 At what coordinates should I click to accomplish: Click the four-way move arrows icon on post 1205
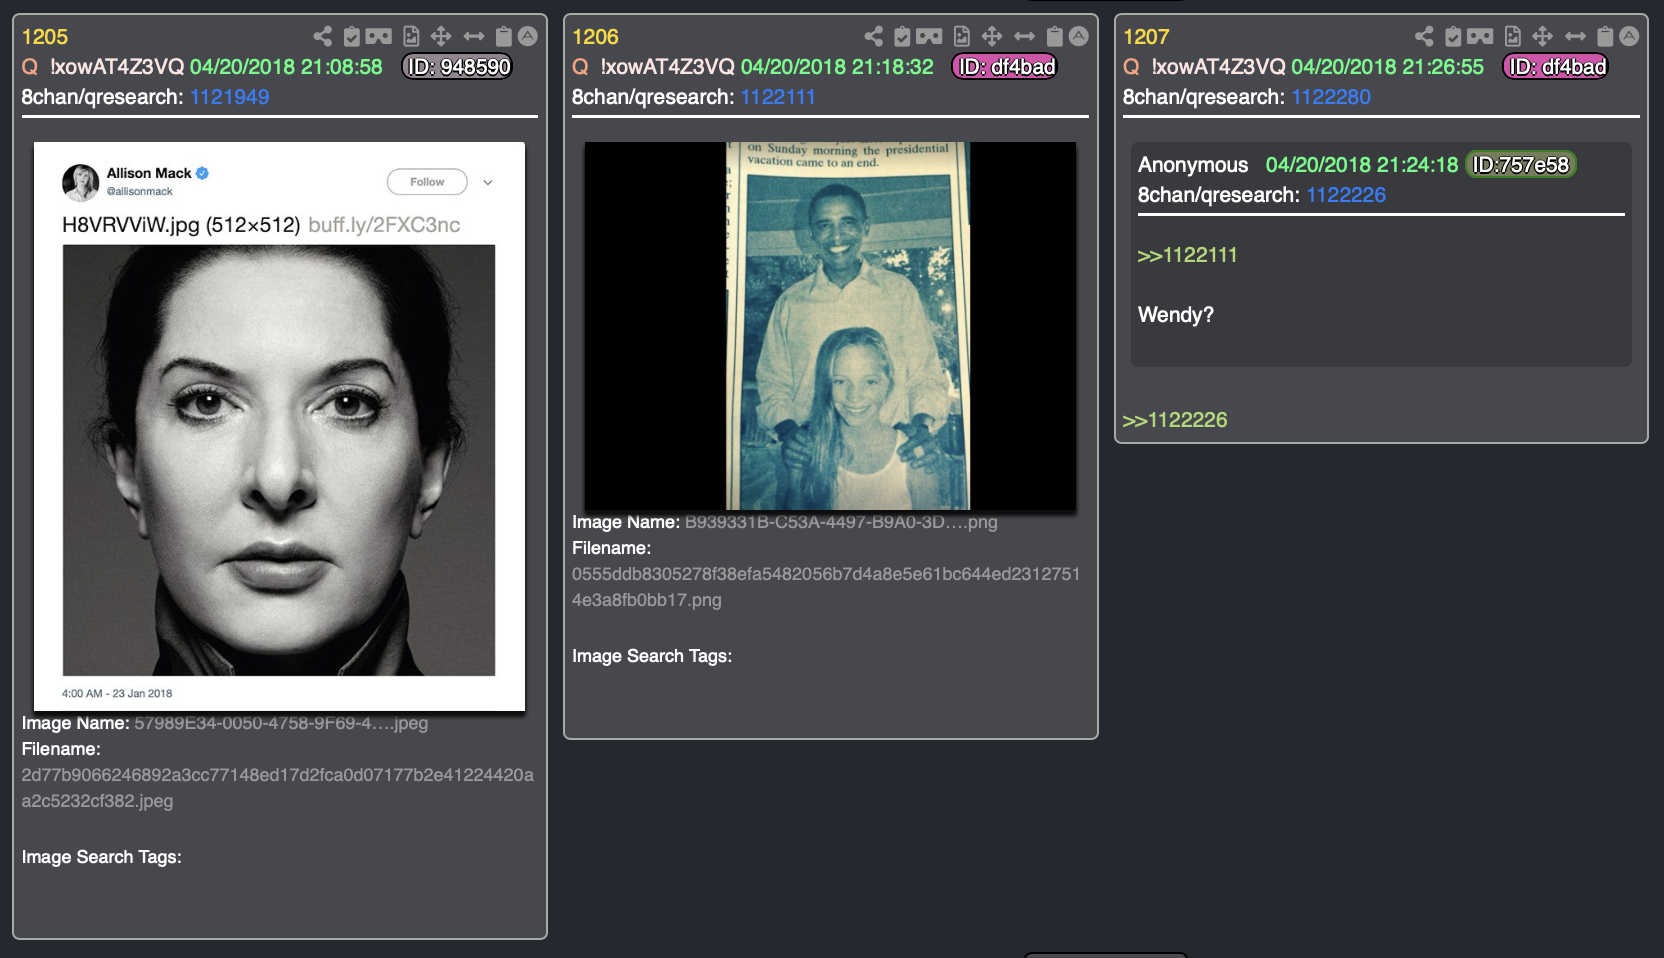pyautogui.click(x=441, y=37)
